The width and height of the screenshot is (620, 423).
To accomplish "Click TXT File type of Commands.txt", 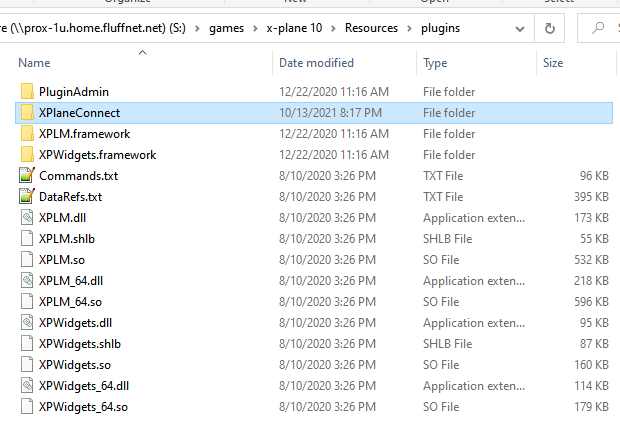I will coord(443,176).
